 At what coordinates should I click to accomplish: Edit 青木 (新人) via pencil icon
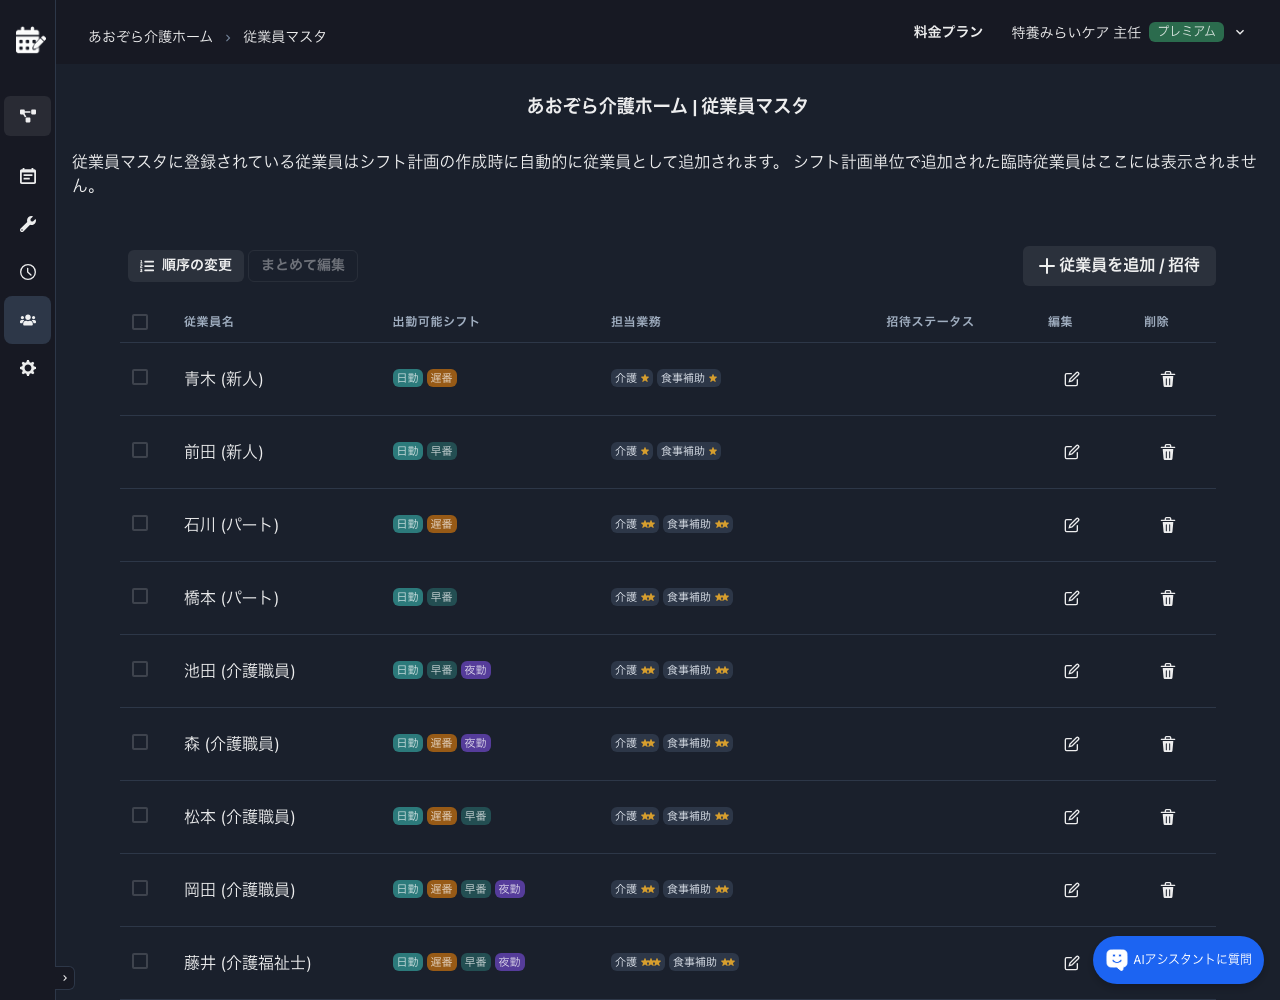coord(1071,379)
